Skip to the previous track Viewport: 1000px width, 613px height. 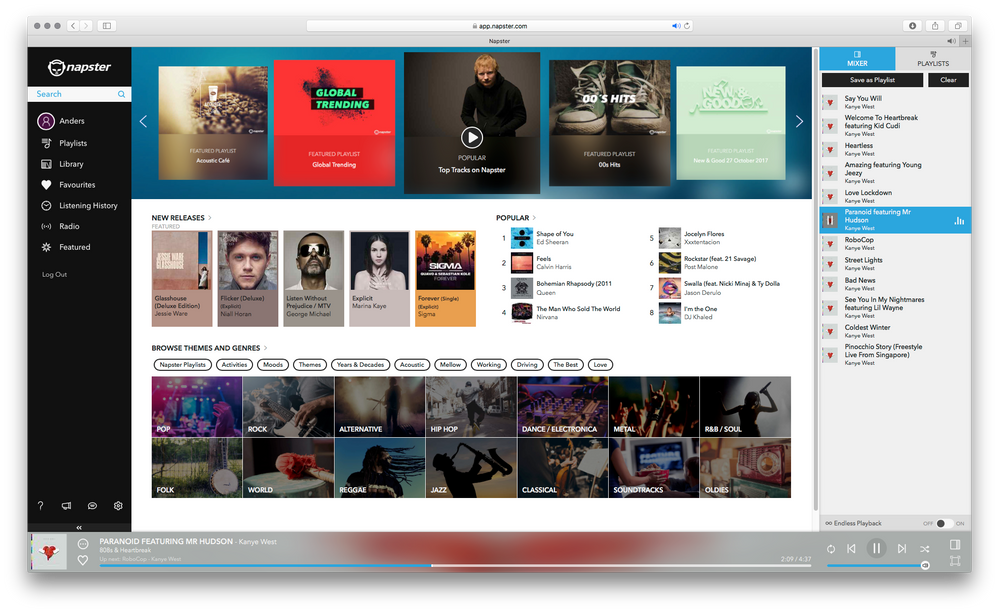click(851, 549)
